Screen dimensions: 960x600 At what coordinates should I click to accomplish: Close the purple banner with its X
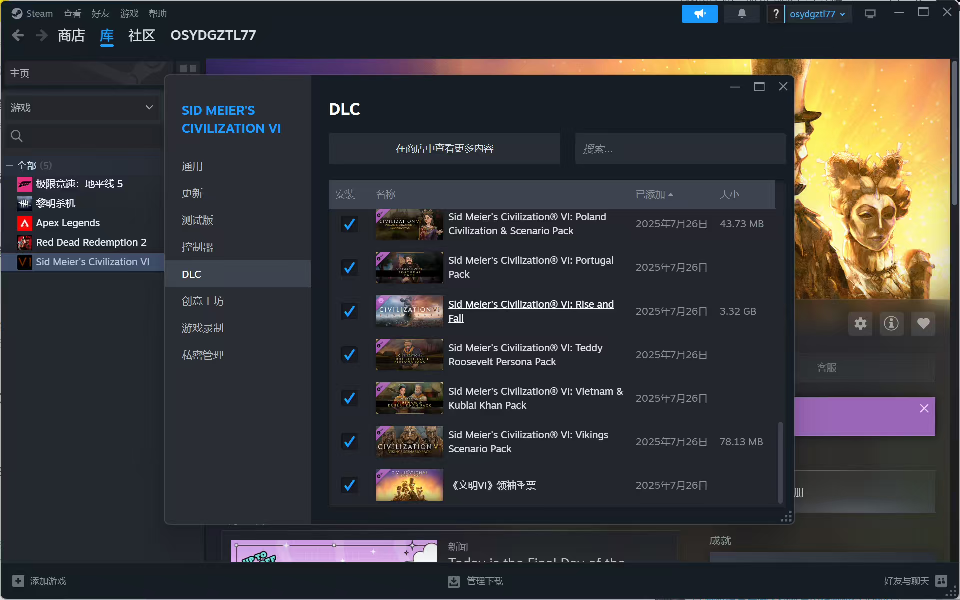924,408
